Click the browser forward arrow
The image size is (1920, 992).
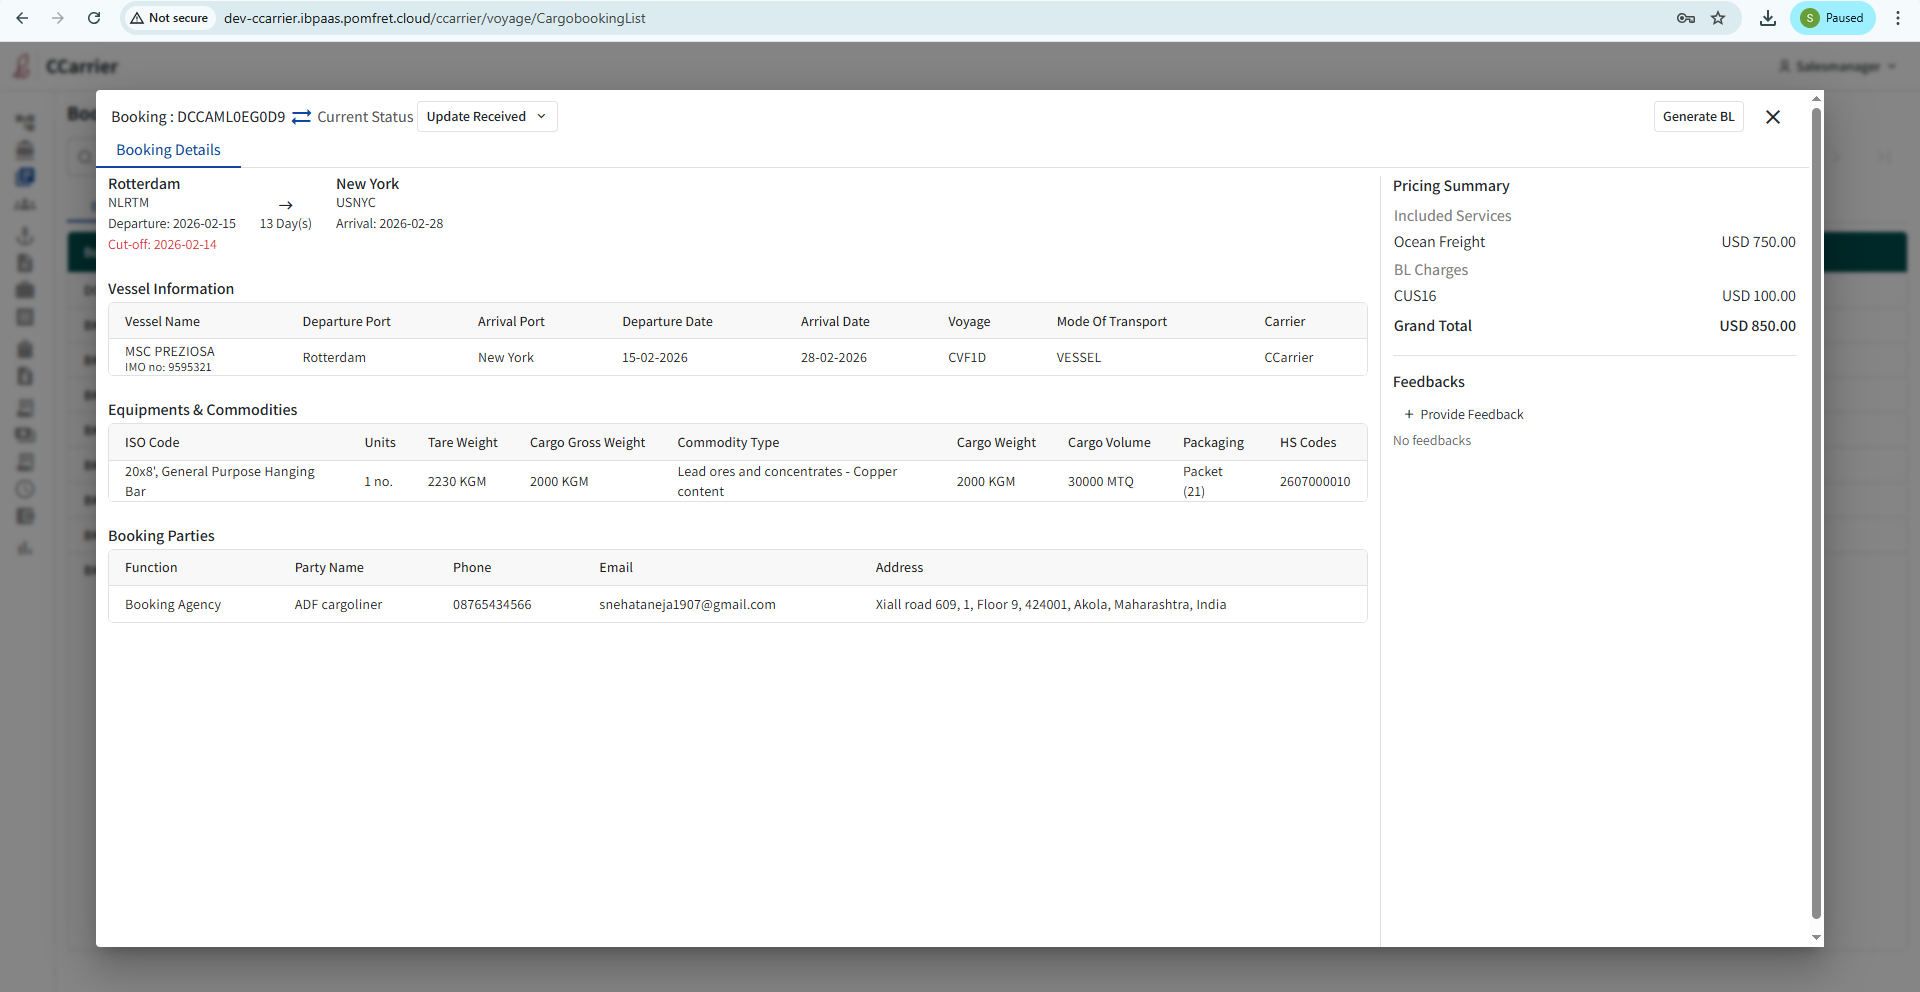point(58,18)
